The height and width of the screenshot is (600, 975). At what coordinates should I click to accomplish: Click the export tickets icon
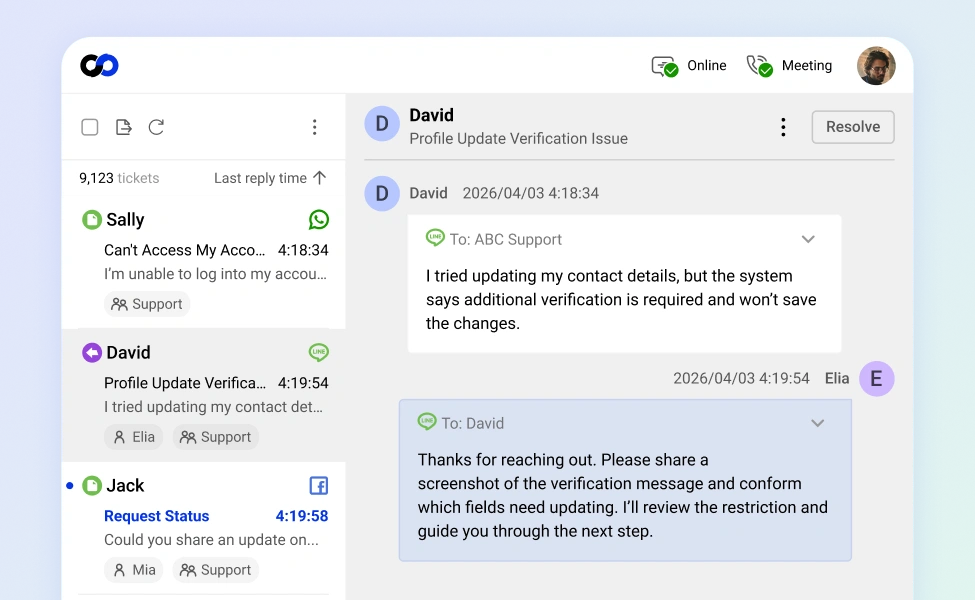click(124, 127)
